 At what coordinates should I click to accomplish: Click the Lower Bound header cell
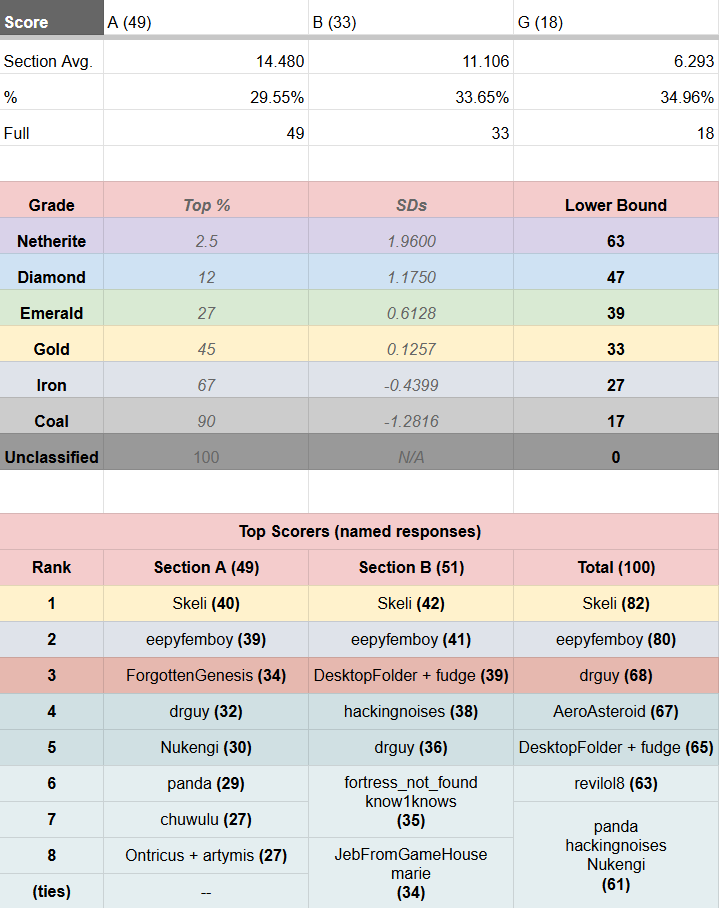pyautogui.click(x=616, y=200)
